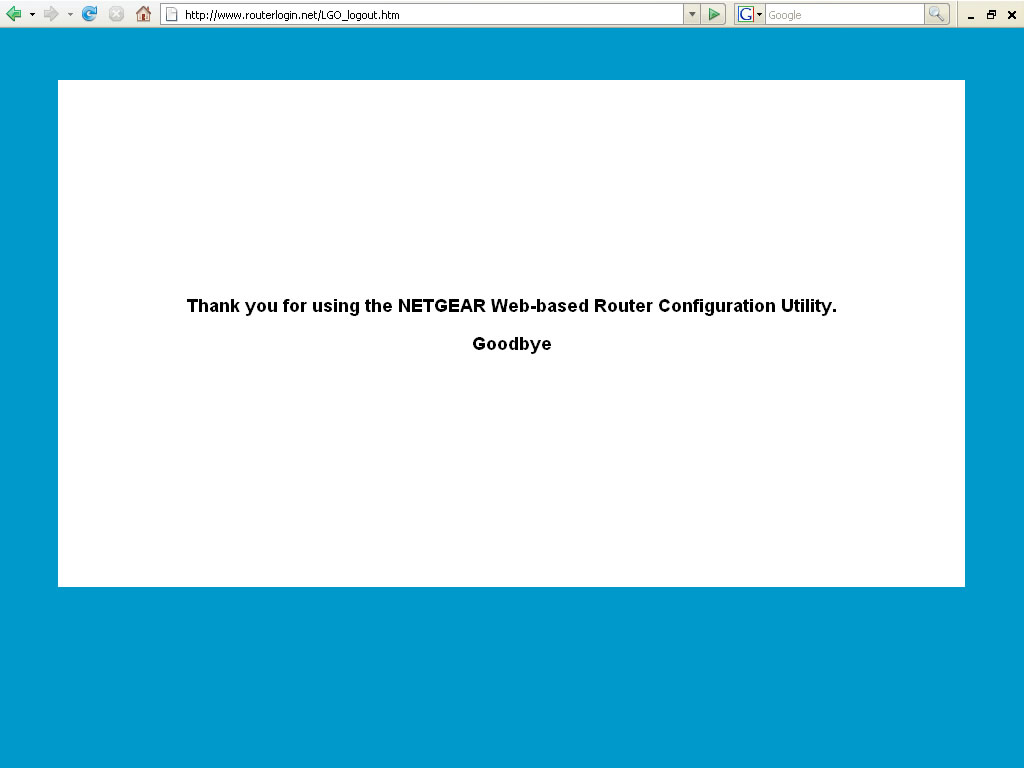Click the greyed-out stop loading icon

[x=116, y=14]
